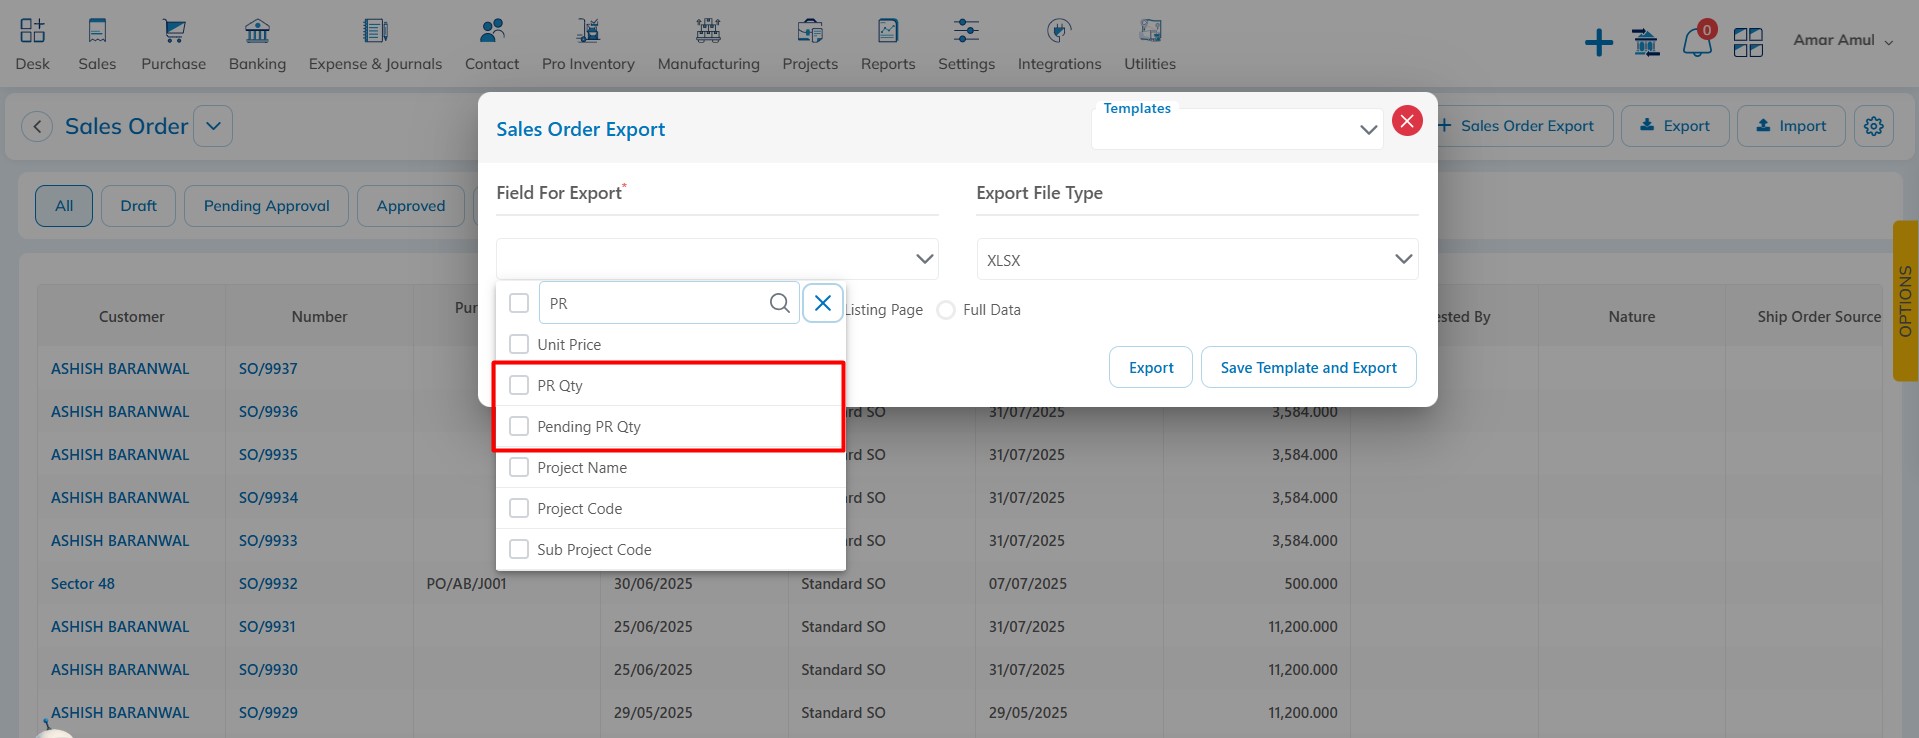Screen dimensions: 1919x738
Task: Check the Project Code field
Action: (519, 508)
